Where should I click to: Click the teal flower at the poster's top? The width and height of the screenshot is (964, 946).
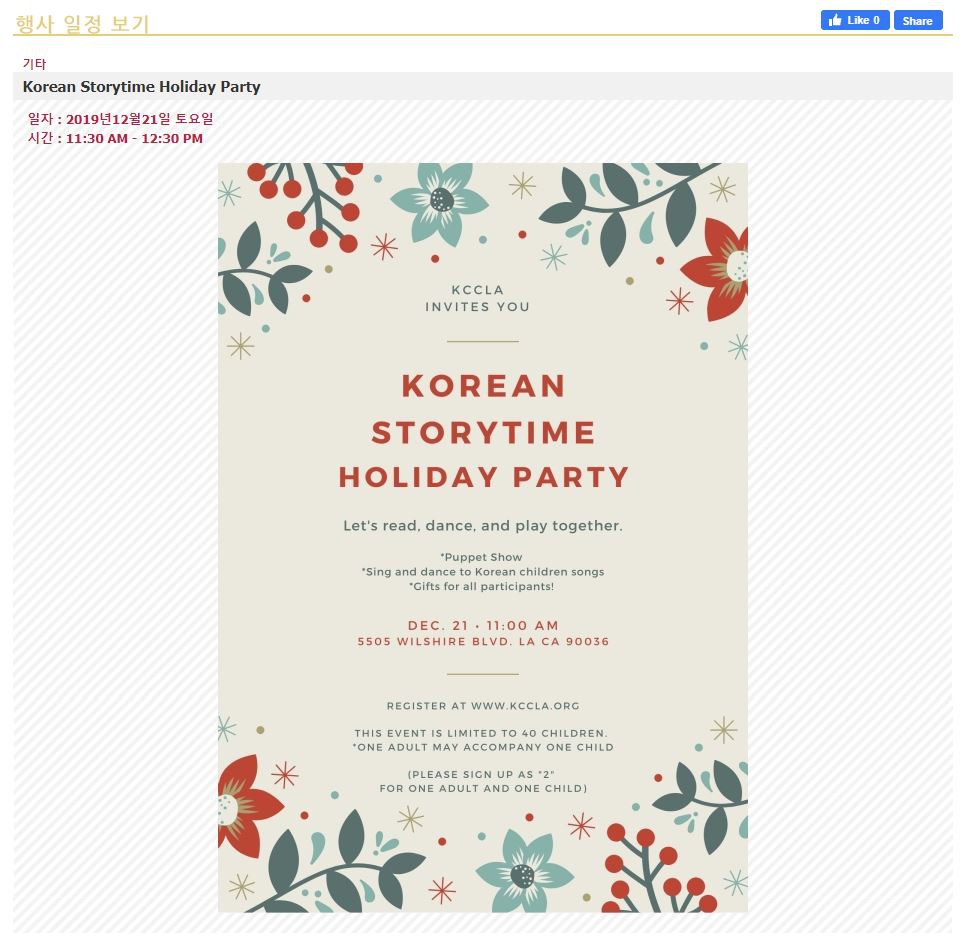(439, 201)
